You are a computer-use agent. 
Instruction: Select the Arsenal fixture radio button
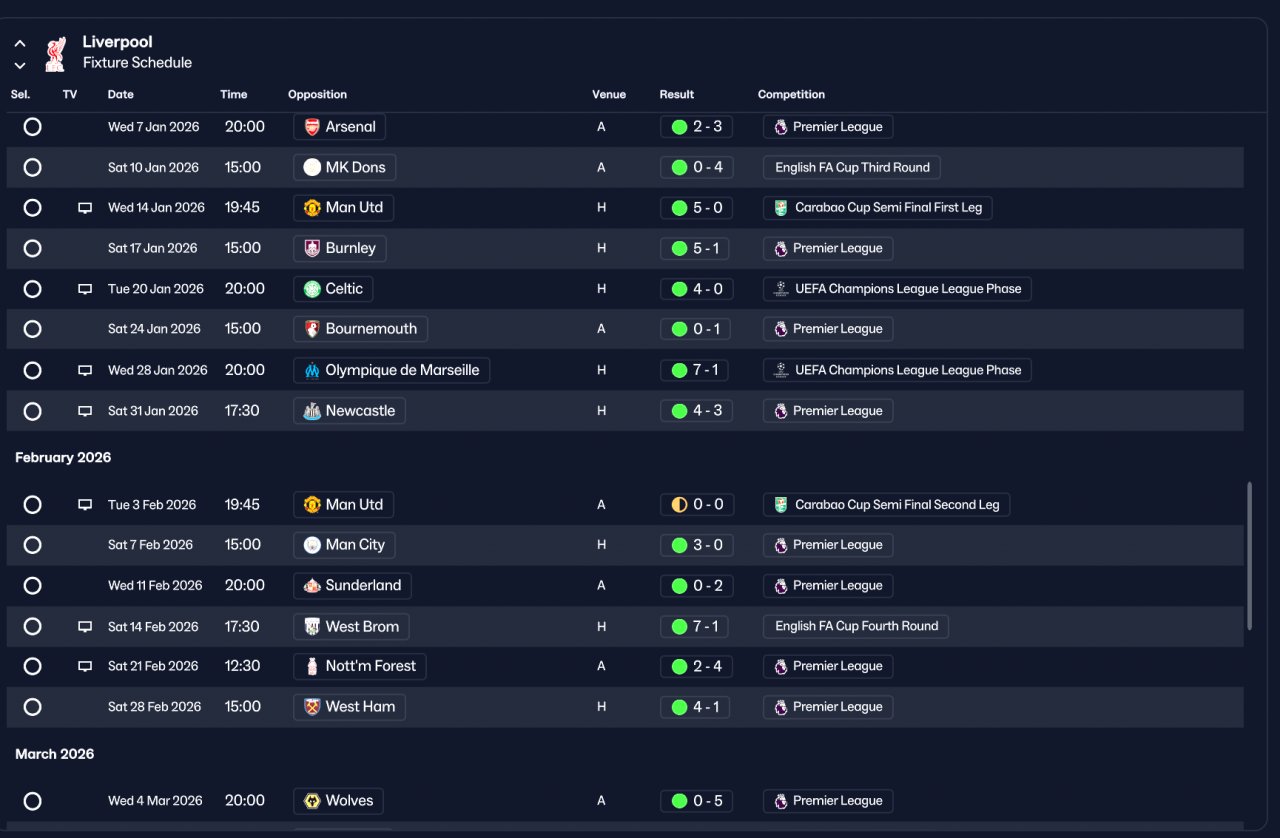coord(32,127)
